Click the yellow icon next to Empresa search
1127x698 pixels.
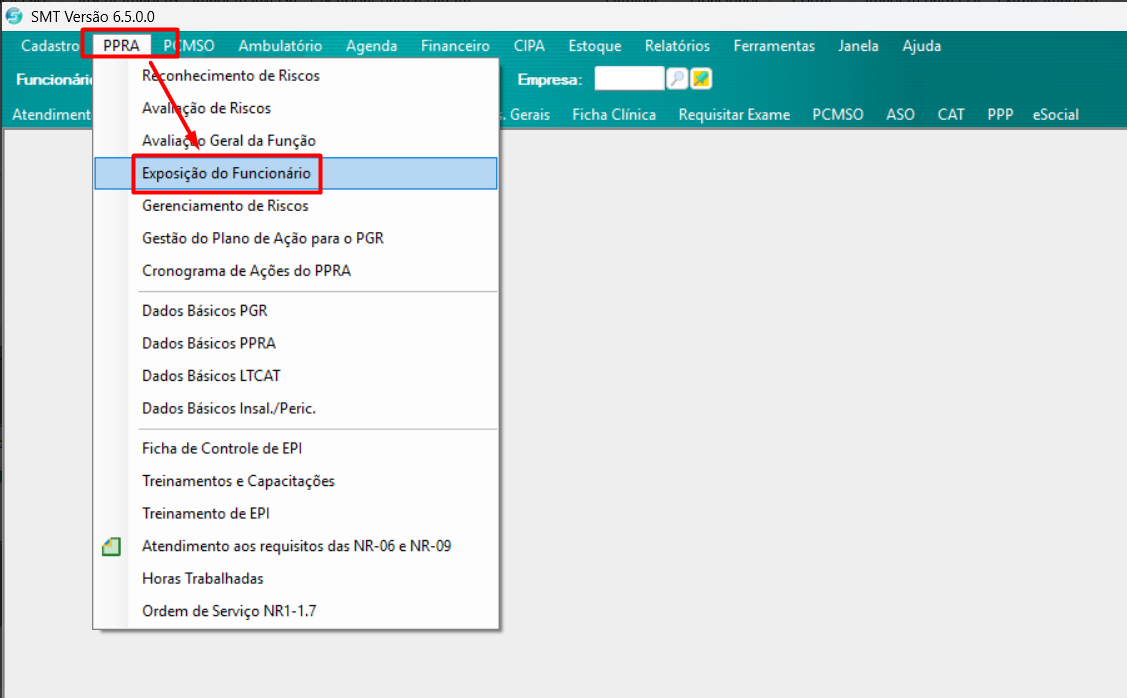point(701,79)
